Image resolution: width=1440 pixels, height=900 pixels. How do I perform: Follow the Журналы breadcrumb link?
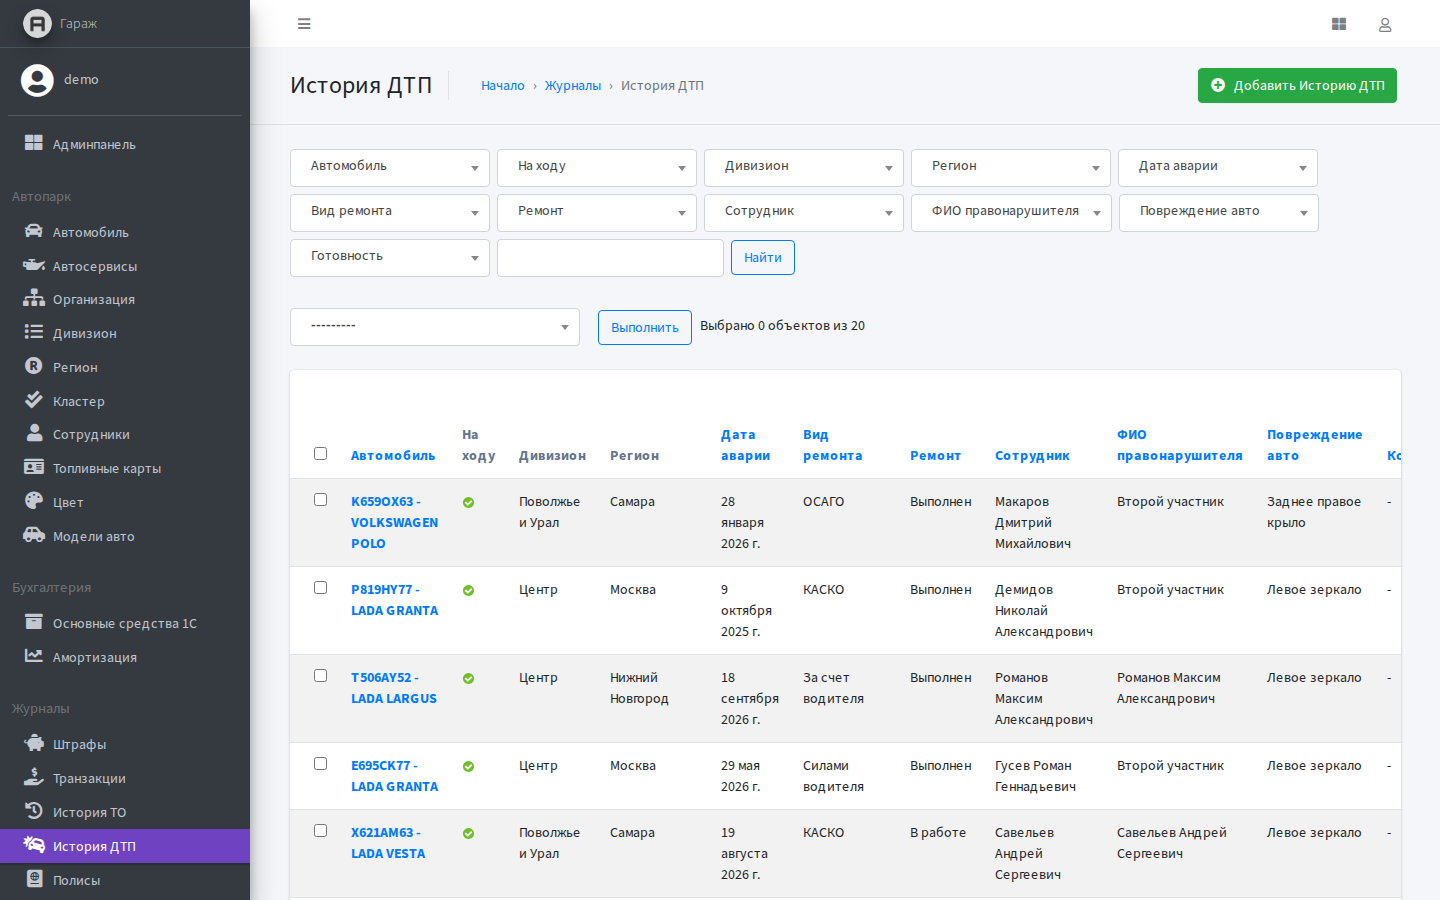coord(573,86)
